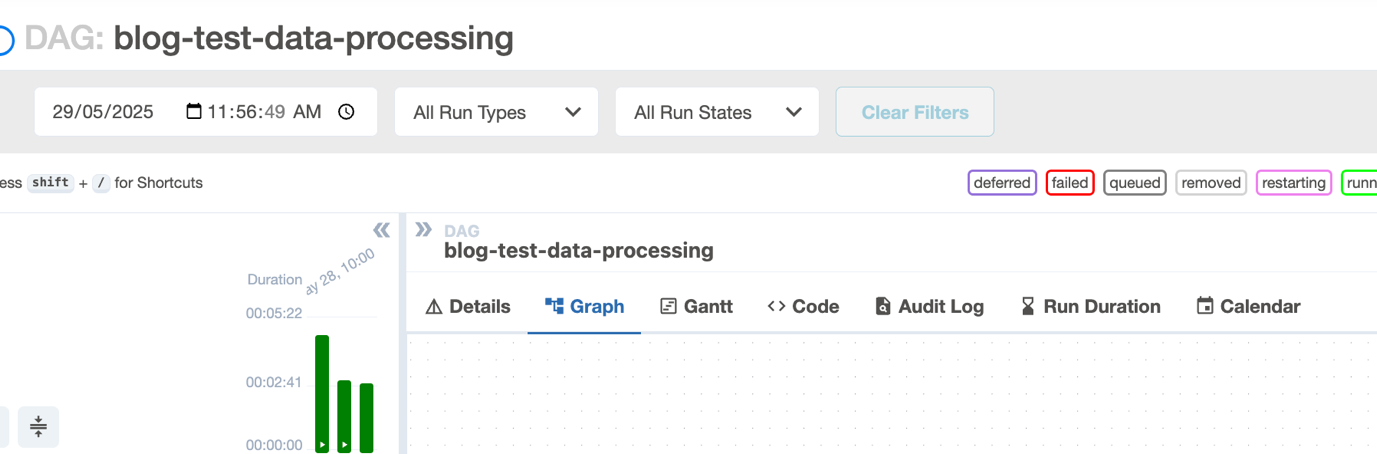Click the double-right chevron beside DAG label
Image resolution: width=1377 pixels, height=454 pixels.
click(x=424, y=230)
